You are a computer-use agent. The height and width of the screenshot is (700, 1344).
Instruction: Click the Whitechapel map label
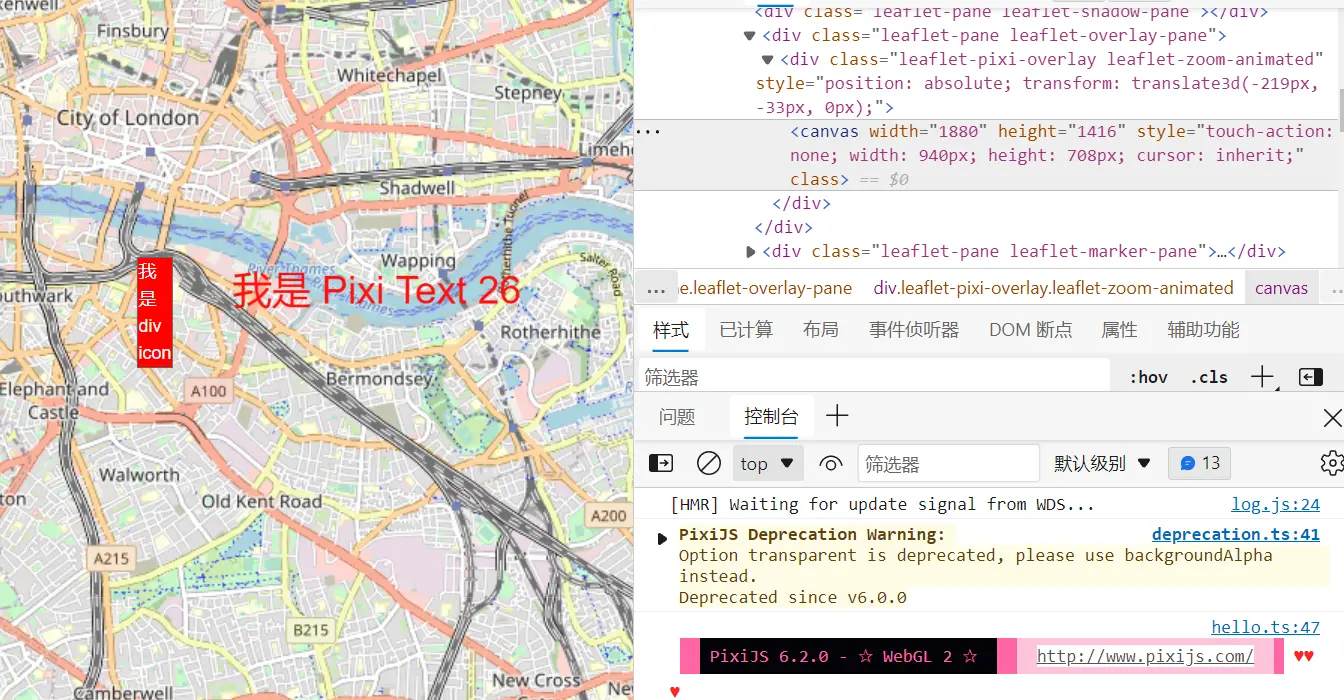click(389, 76)
